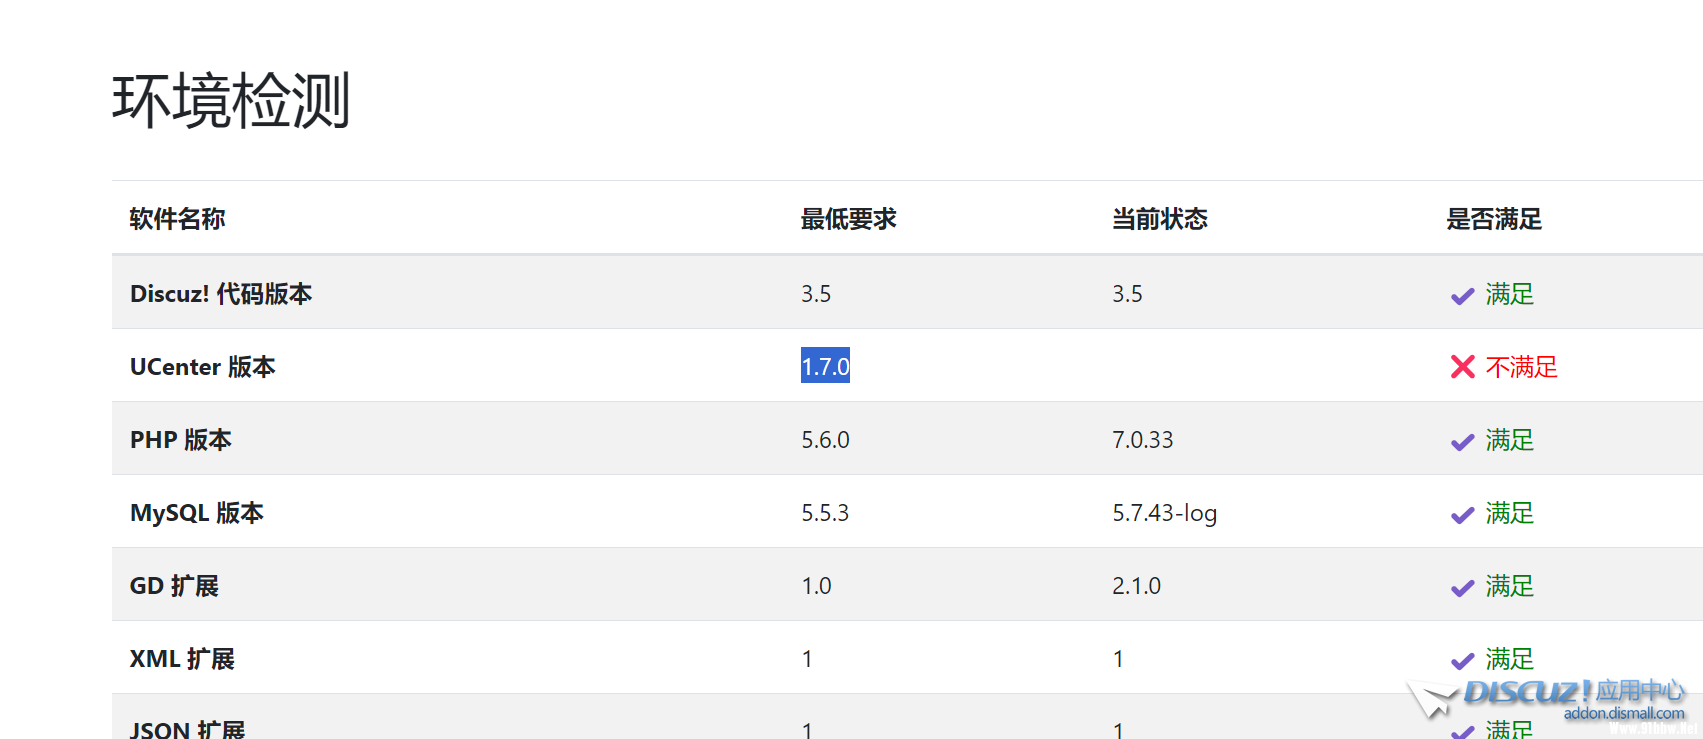Select the UCenter 版本 row label

(202, 367)
